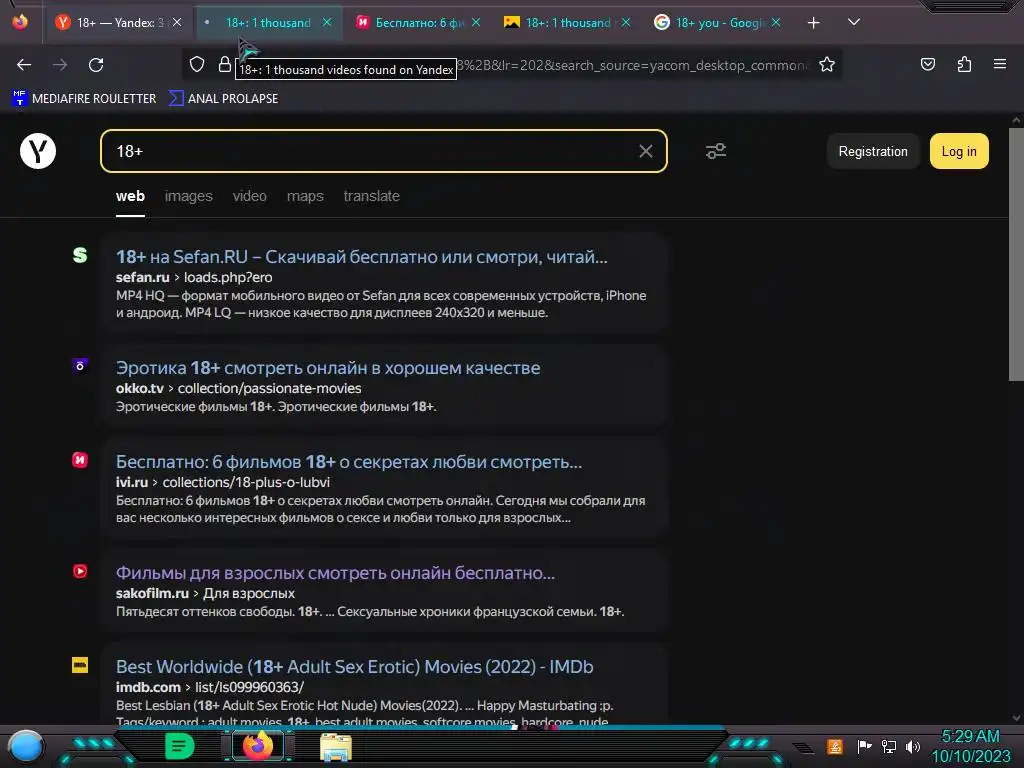The image size is (1024, 768).
Task: Go forward with the forward arrow
Action: tap(60, 65)
